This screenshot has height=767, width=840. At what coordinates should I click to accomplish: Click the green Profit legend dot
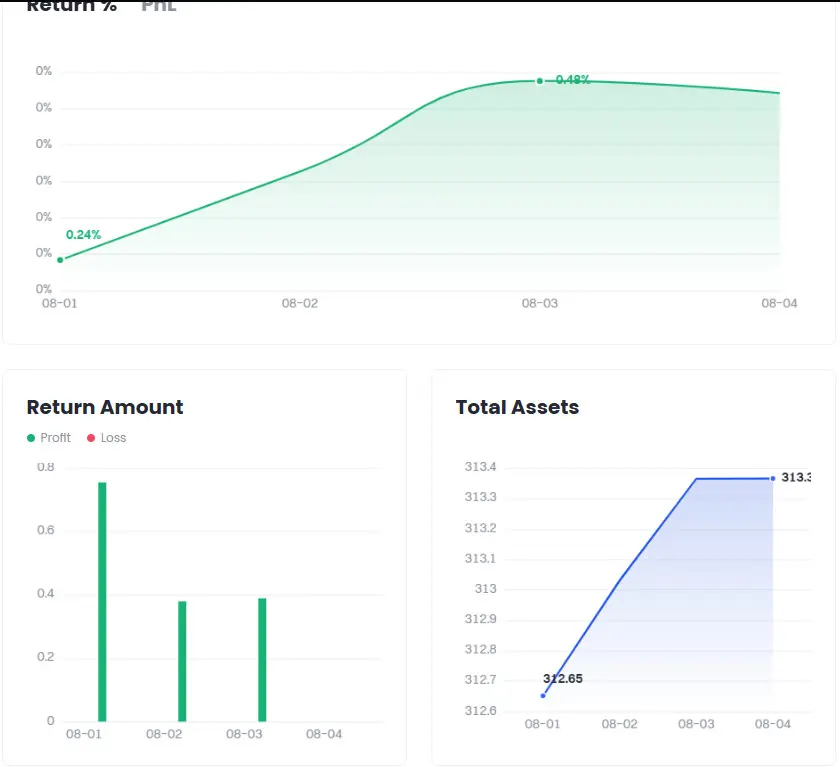tap(31, 438)
